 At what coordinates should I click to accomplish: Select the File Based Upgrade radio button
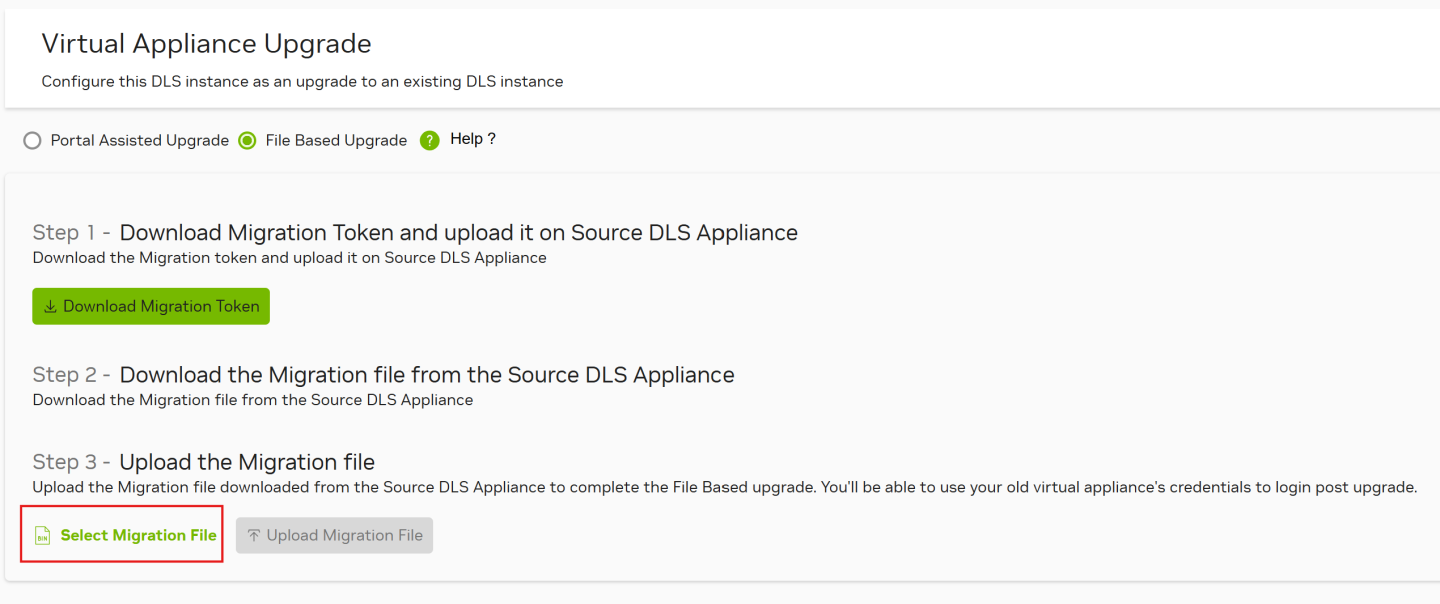tap(248, 141)
